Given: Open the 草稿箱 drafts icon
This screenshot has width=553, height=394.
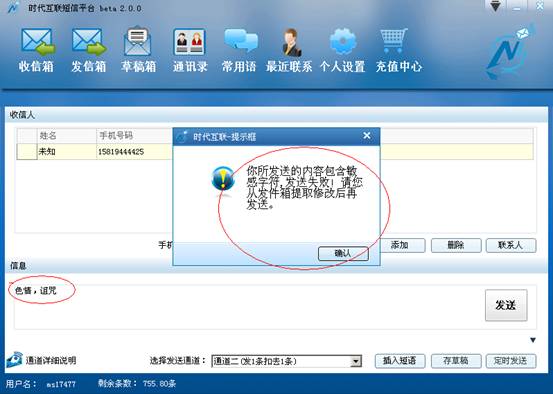Looking at the screenshot, I should point(138,41).
